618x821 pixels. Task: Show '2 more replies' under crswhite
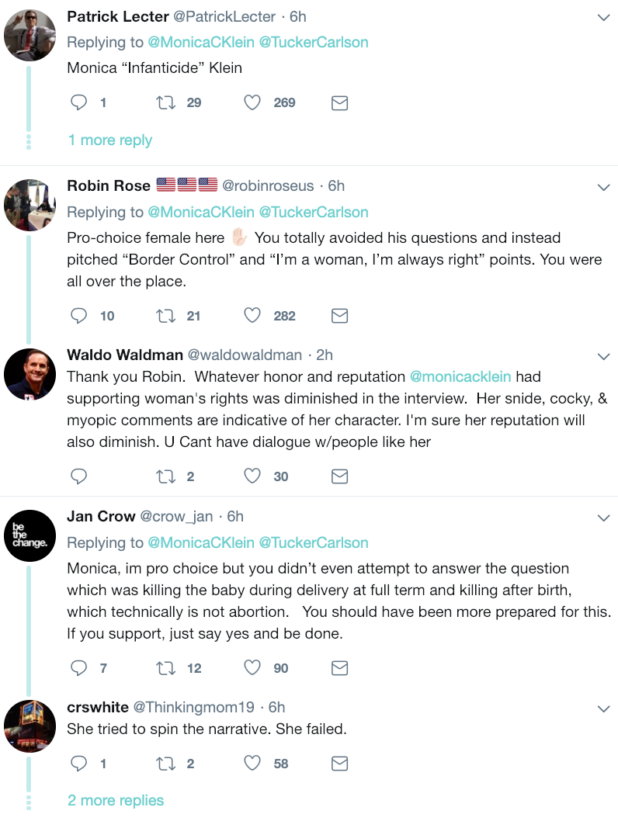pos(116,801)
